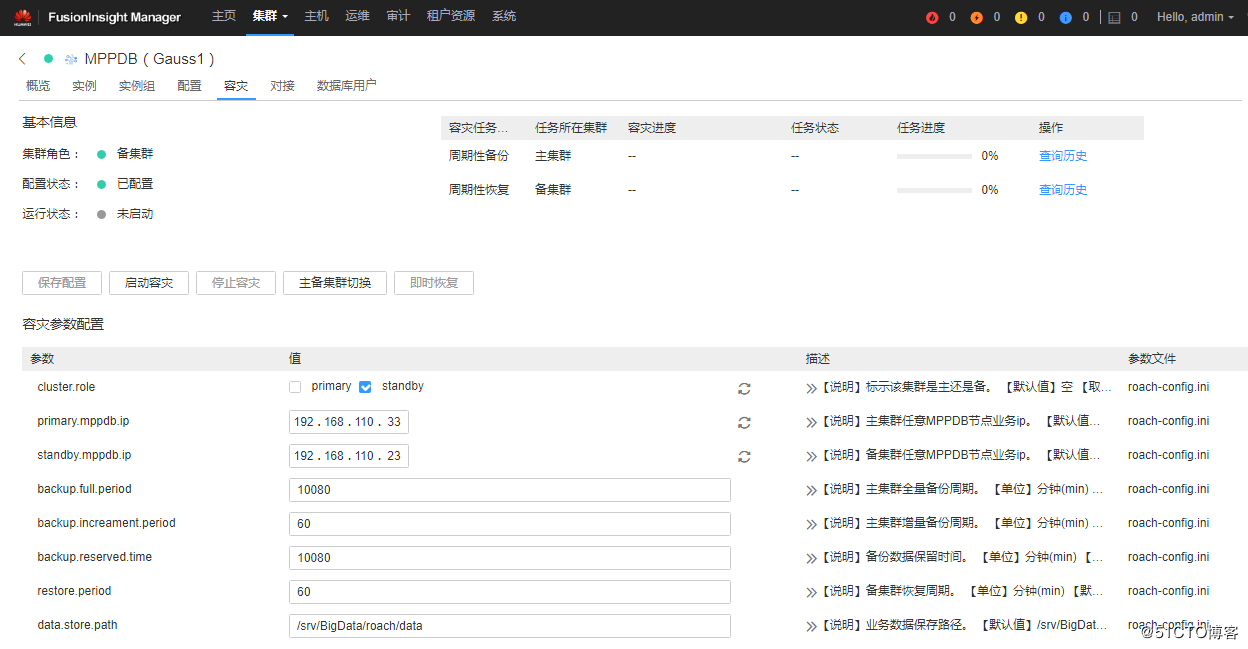Reset standby.mppdb.ip with refresh icon
The width and height of the screenshot is (1248, 649).
tap(744, 456)
